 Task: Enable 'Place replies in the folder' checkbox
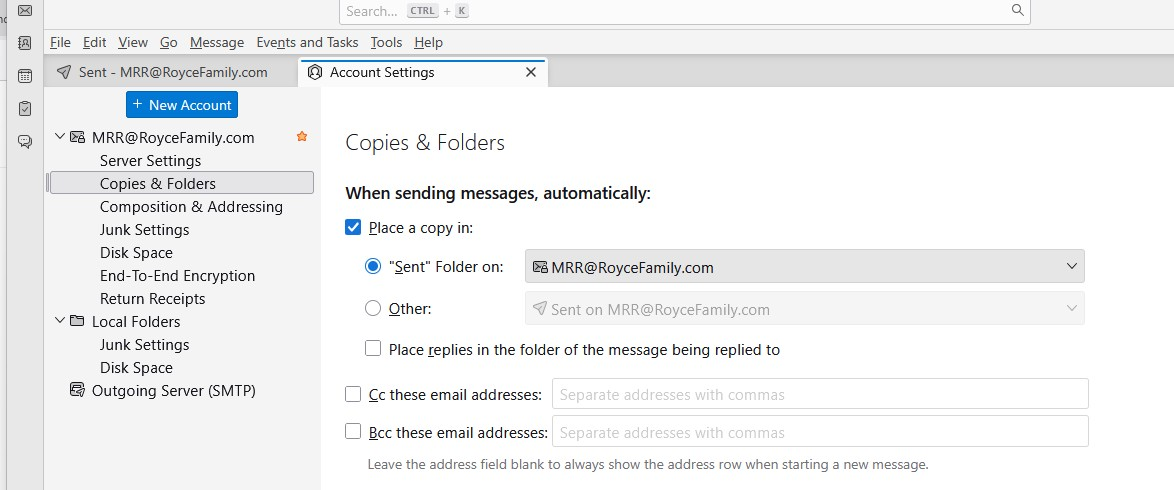(x=373, y=349)
